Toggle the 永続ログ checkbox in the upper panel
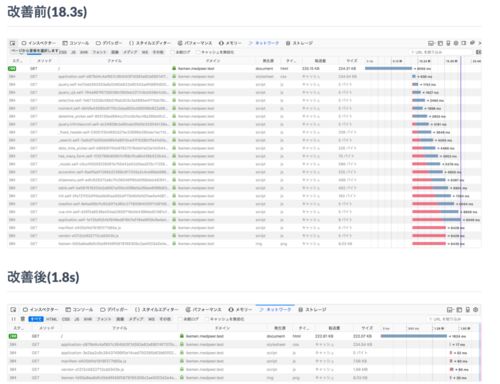Viewport: 500px width, 384px height. point(173,52)
